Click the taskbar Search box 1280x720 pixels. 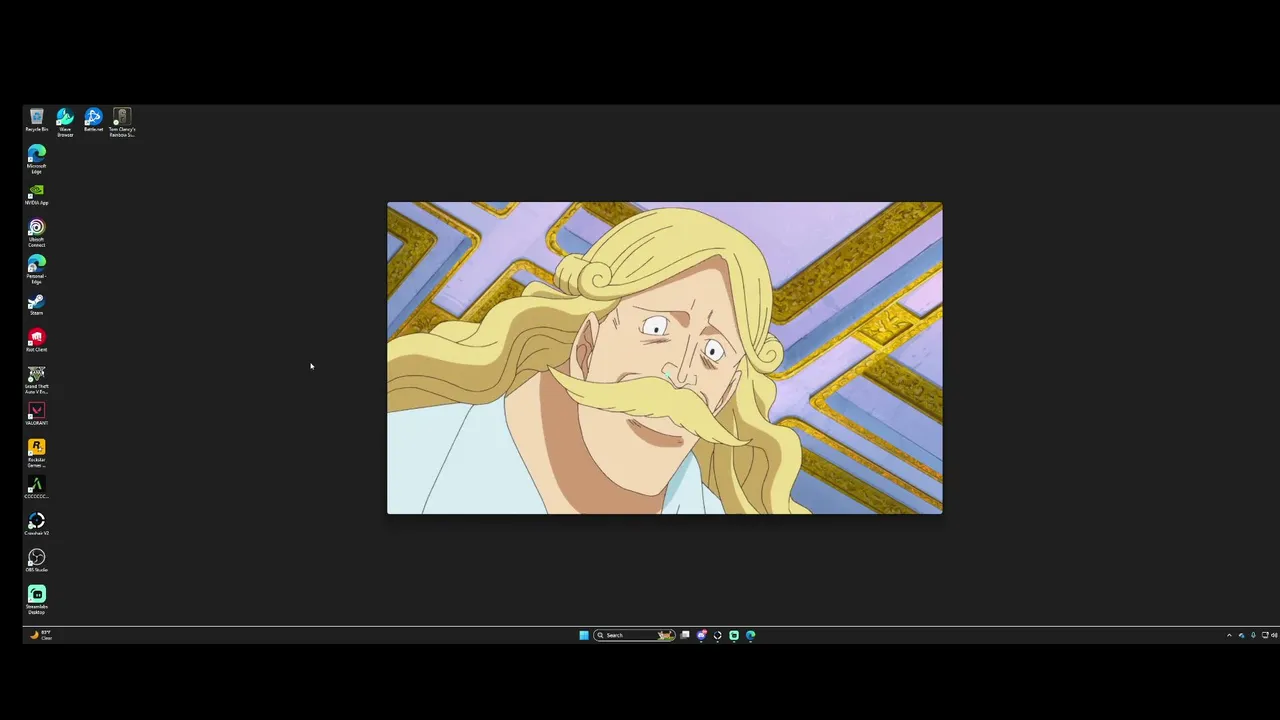coord(633,635)
